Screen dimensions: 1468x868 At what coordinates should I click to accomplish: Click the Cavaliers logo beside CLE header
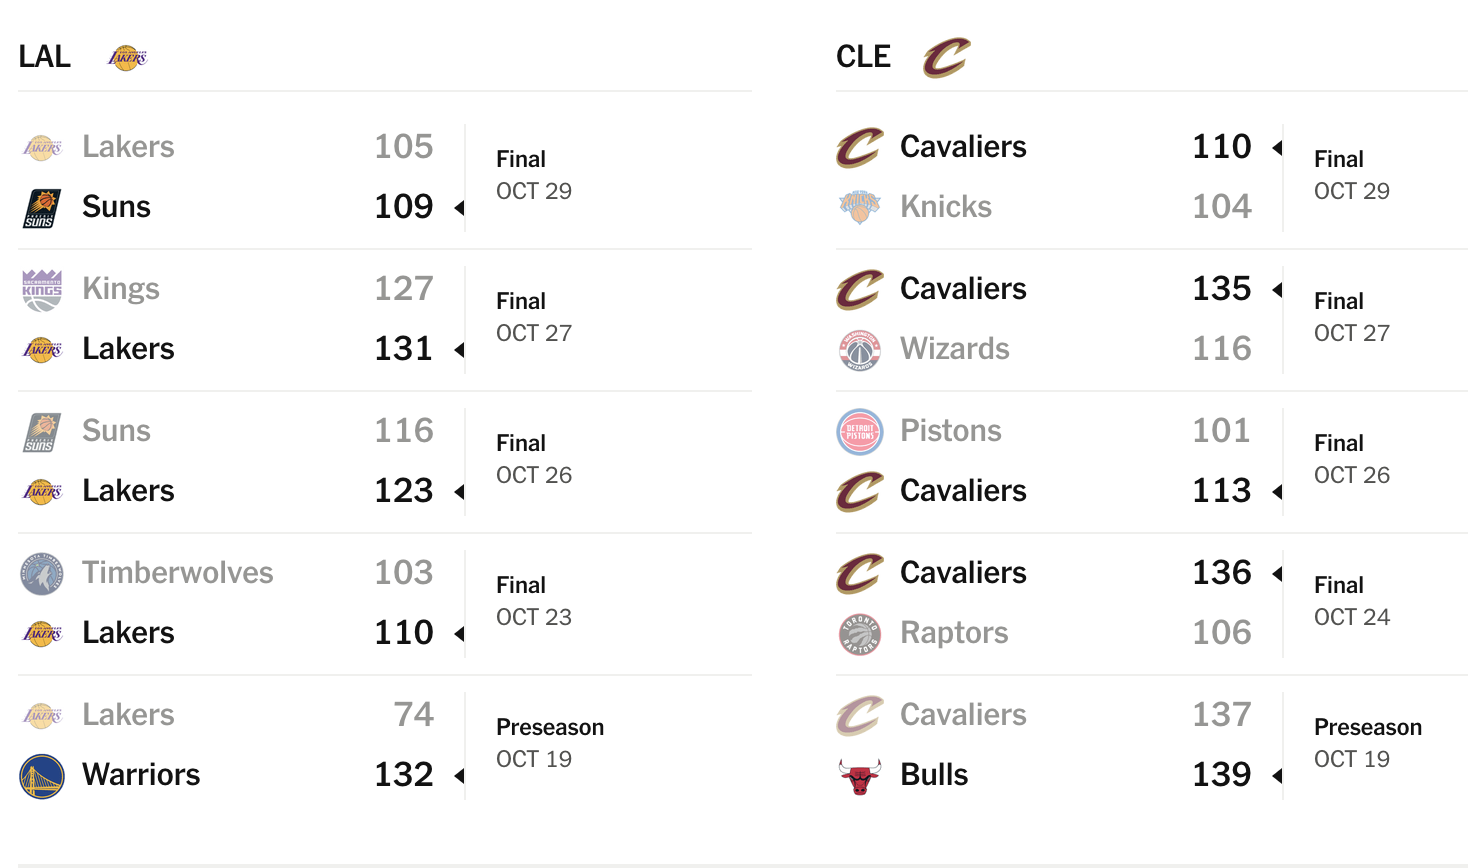pyautogui.click(x=946, y=58)
